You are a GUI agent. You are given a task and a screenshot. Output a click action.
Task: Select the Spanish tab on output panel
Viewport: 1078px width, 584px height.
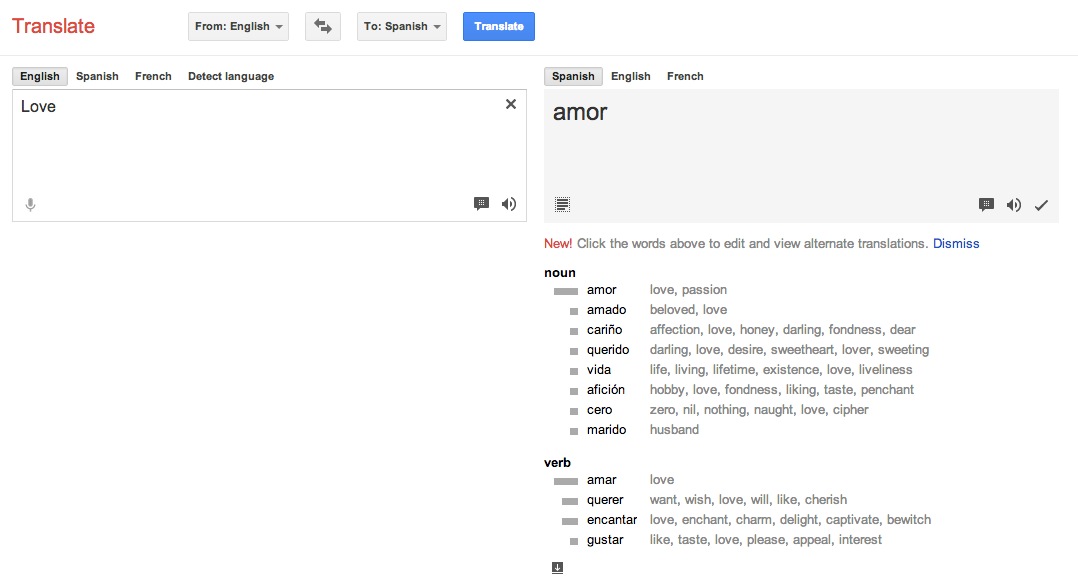572,75
